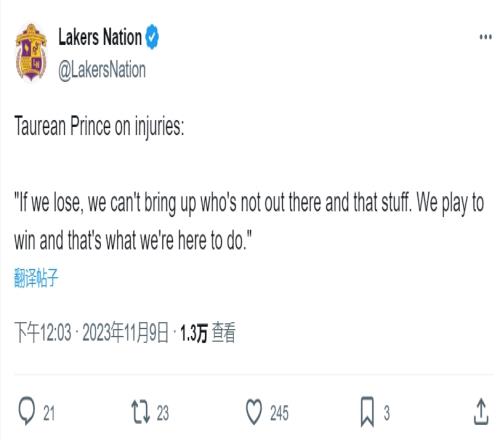The height and width of the screenshot is (440, 500).
Task: Click the quoted tweet body text
Action: pos(249,221)
